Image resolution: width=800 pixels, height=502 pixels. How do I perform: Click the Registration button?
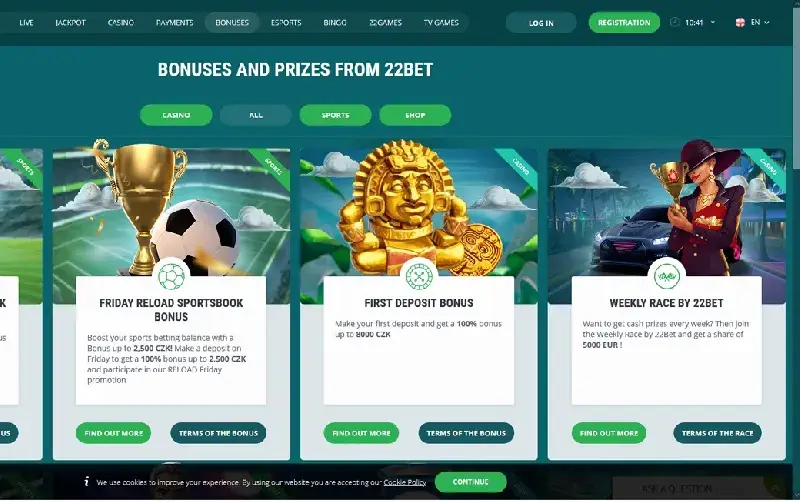pos(624,22)
